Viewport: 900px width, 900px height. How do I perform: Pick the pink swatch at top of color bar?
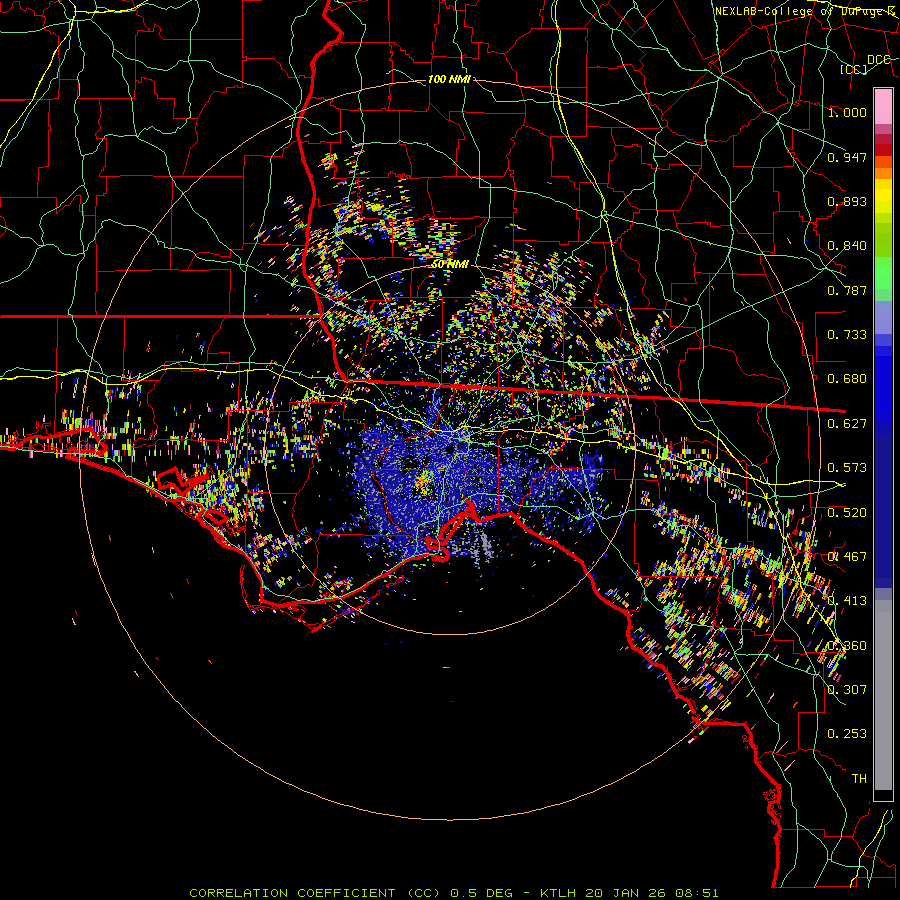(883, 106)
